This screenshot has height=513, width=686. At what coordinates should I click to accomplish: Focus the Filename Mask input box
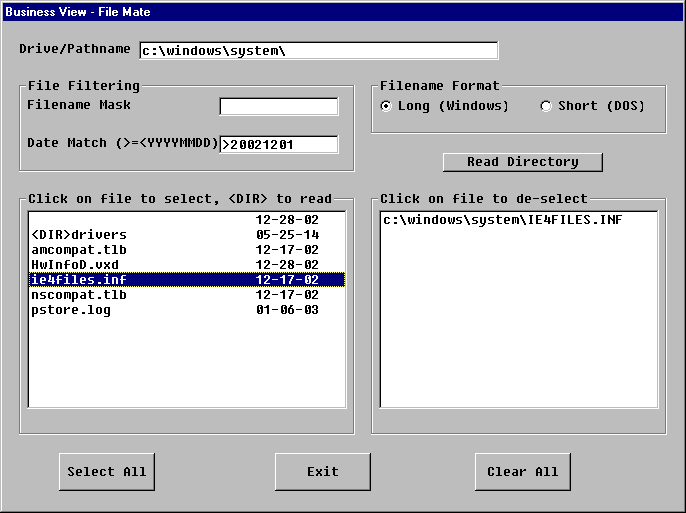point(279,106)
